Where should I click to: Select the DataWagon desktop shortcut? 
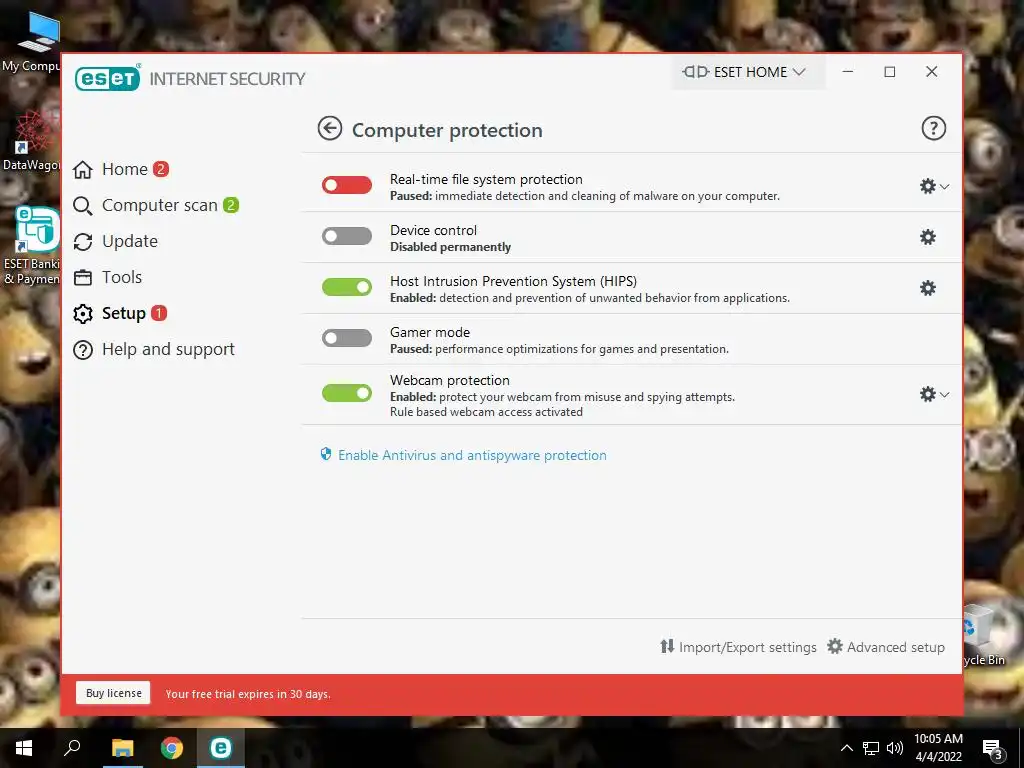[31, 140]
